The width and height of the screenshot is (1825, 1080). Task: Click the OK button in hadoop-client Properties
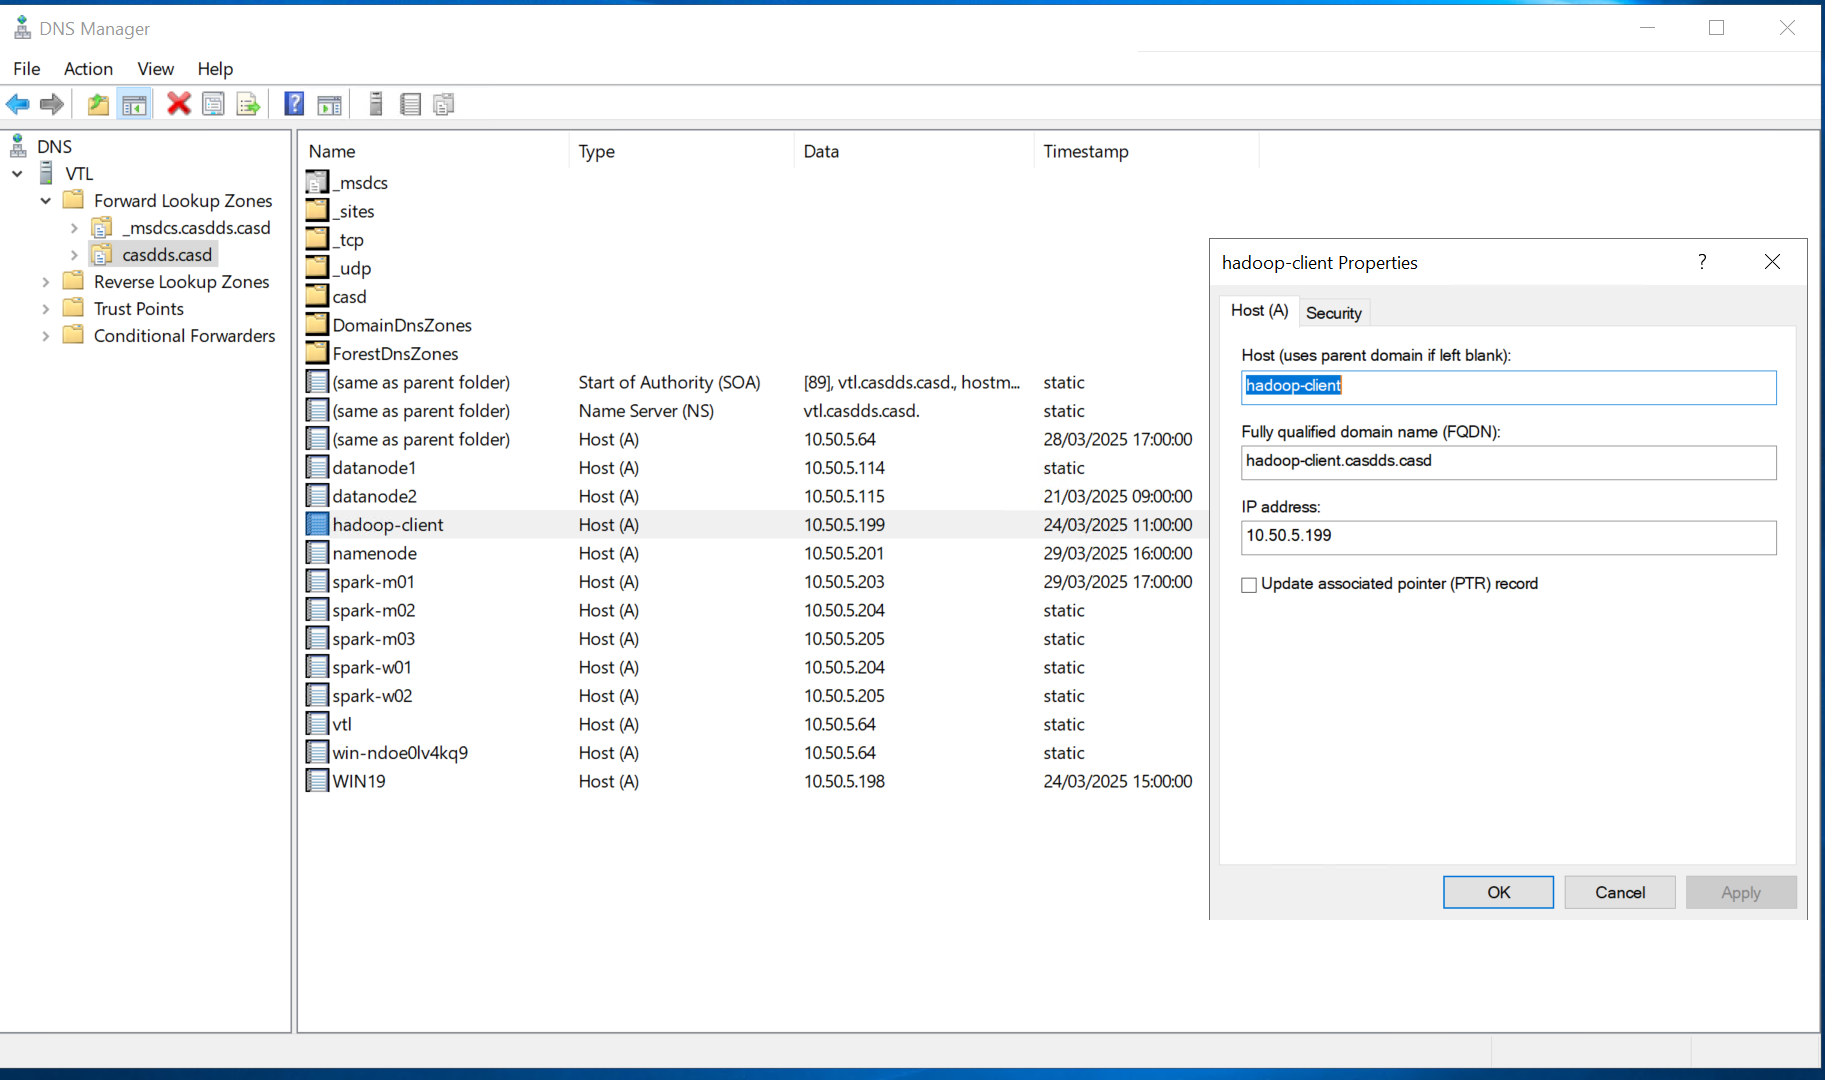point(1497,892)
